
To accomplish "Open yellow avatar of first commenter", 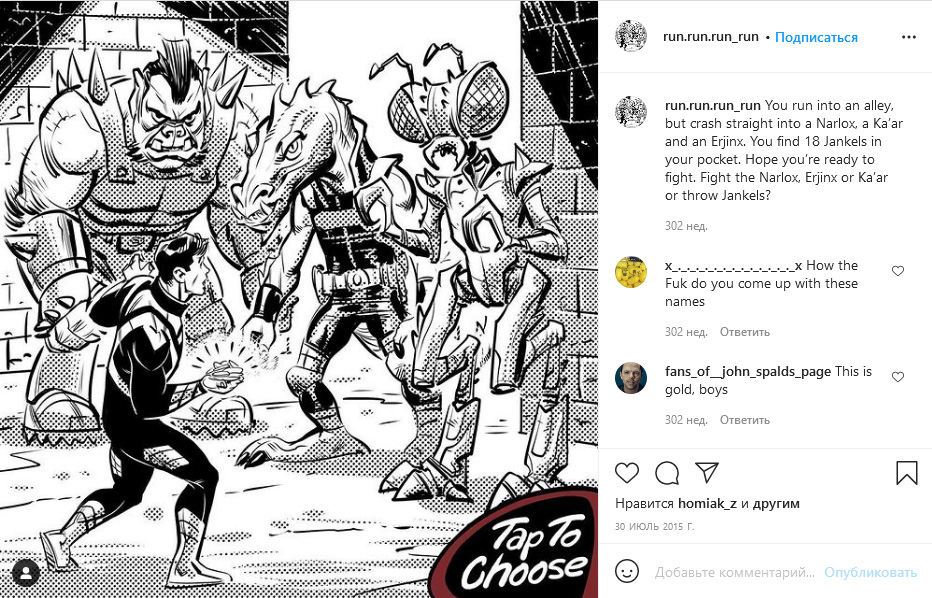I will coord(631,273).
